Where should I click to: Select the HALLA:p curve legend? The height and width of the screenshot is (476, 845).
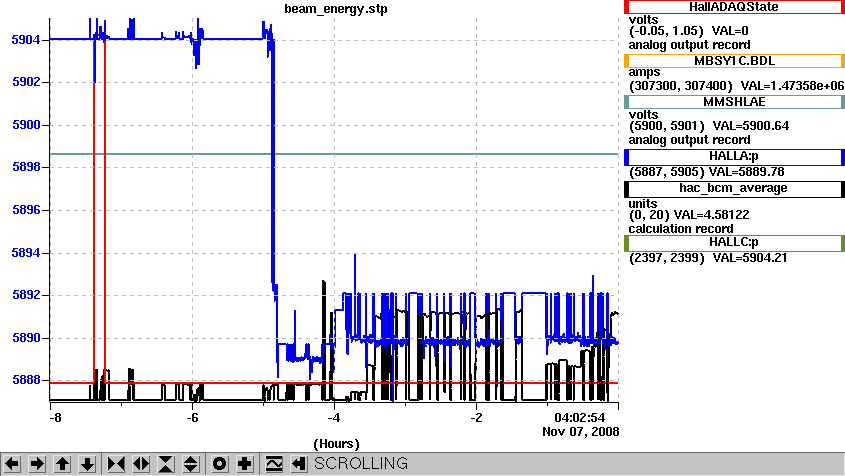point(734,156)
